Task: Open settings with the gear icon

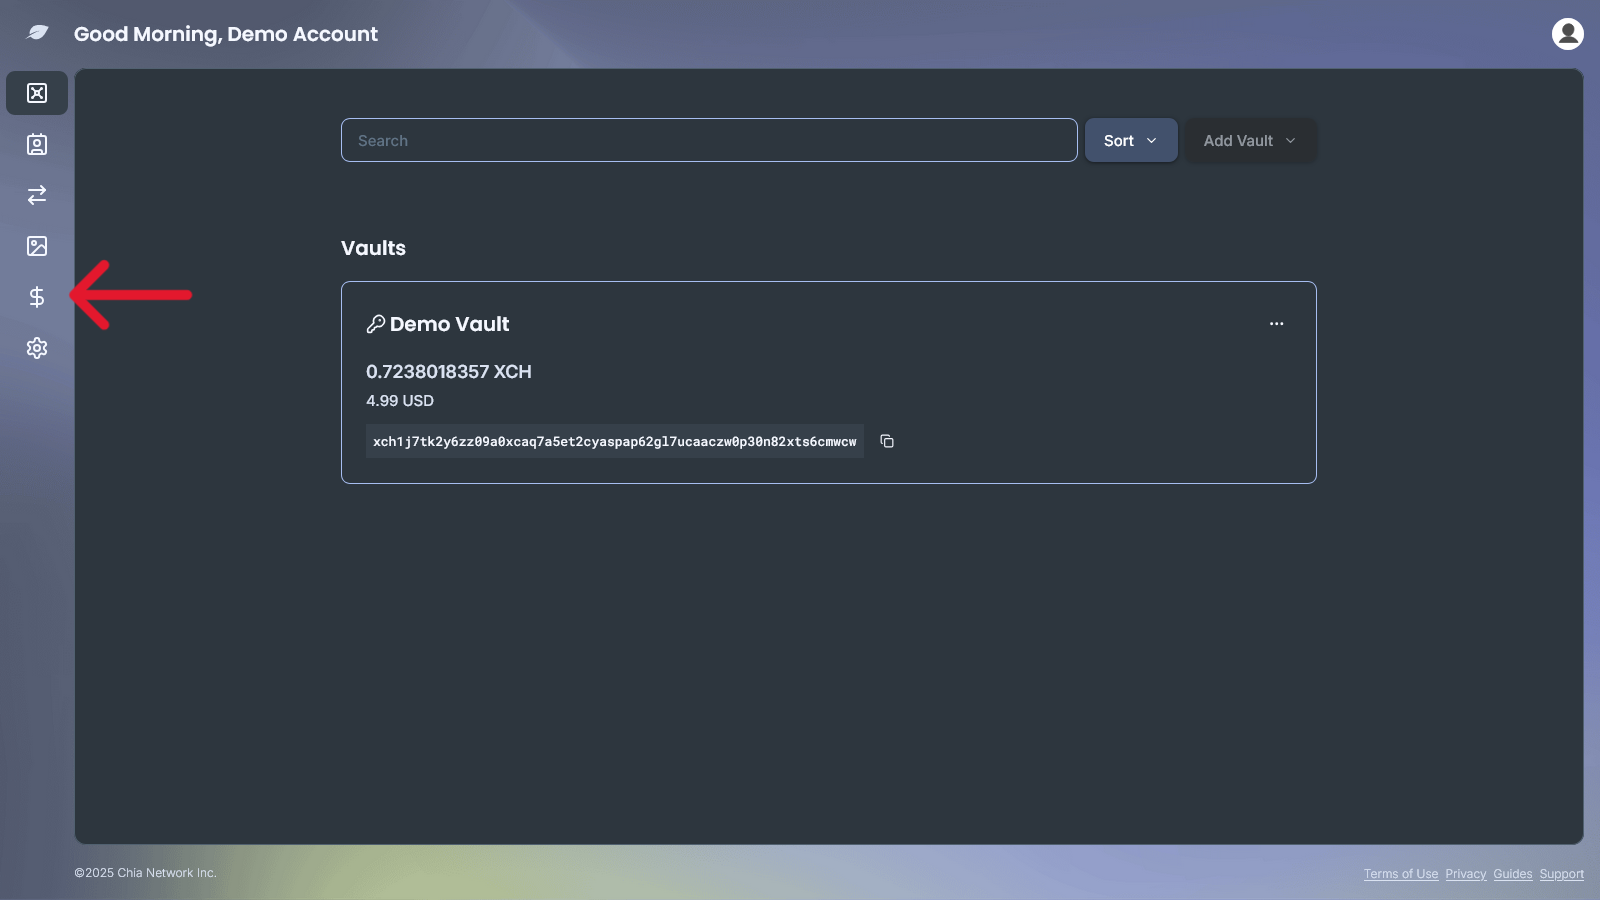Action: 37,348
